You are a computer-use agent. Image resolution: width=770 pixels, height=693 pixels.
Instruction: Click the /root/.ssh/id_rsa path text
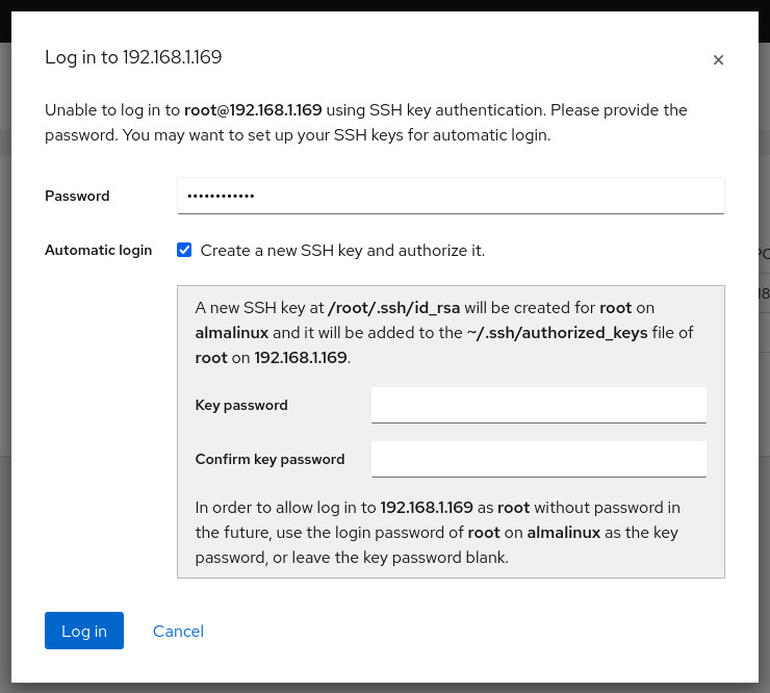(394, 308)
